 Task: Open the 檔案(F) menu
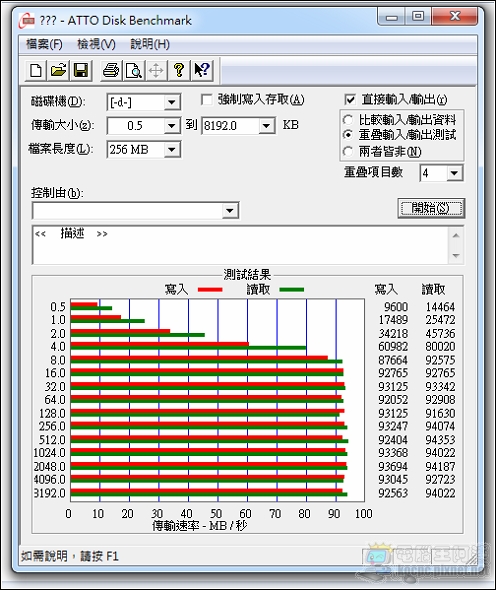[x=44, y=44]
